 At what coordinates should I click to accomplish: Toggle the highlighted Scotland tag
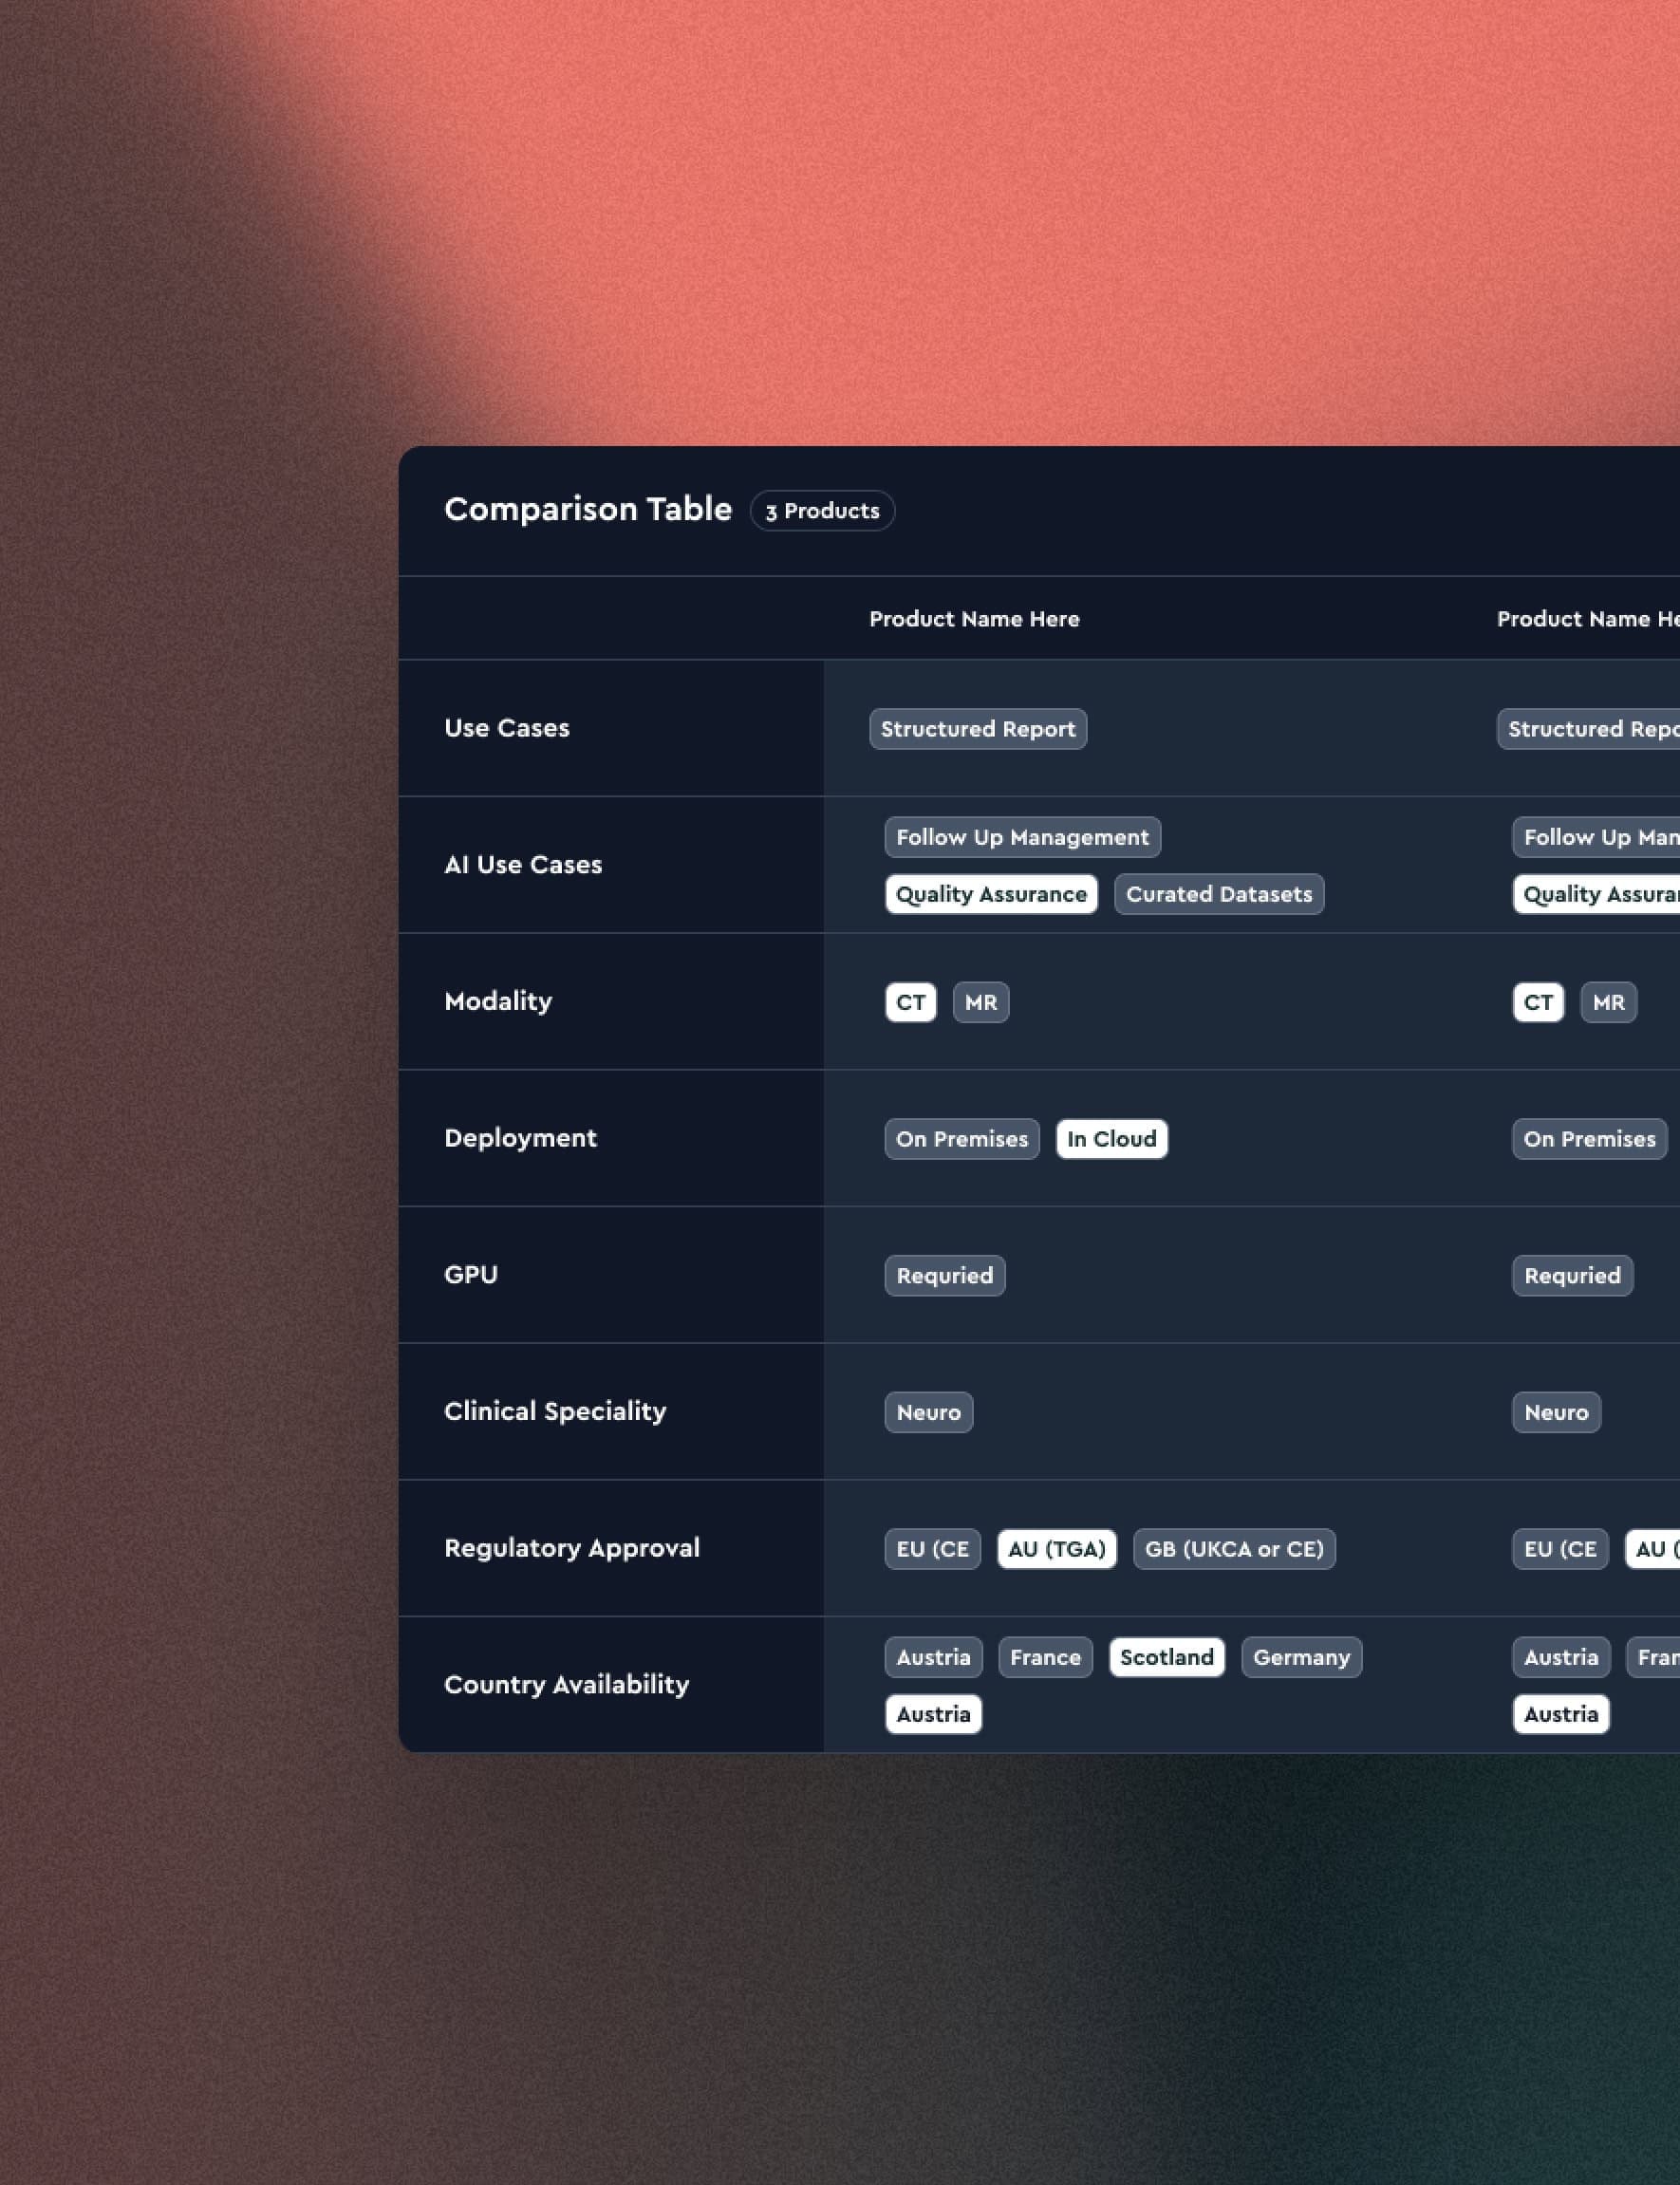tap(1166, 1657)
